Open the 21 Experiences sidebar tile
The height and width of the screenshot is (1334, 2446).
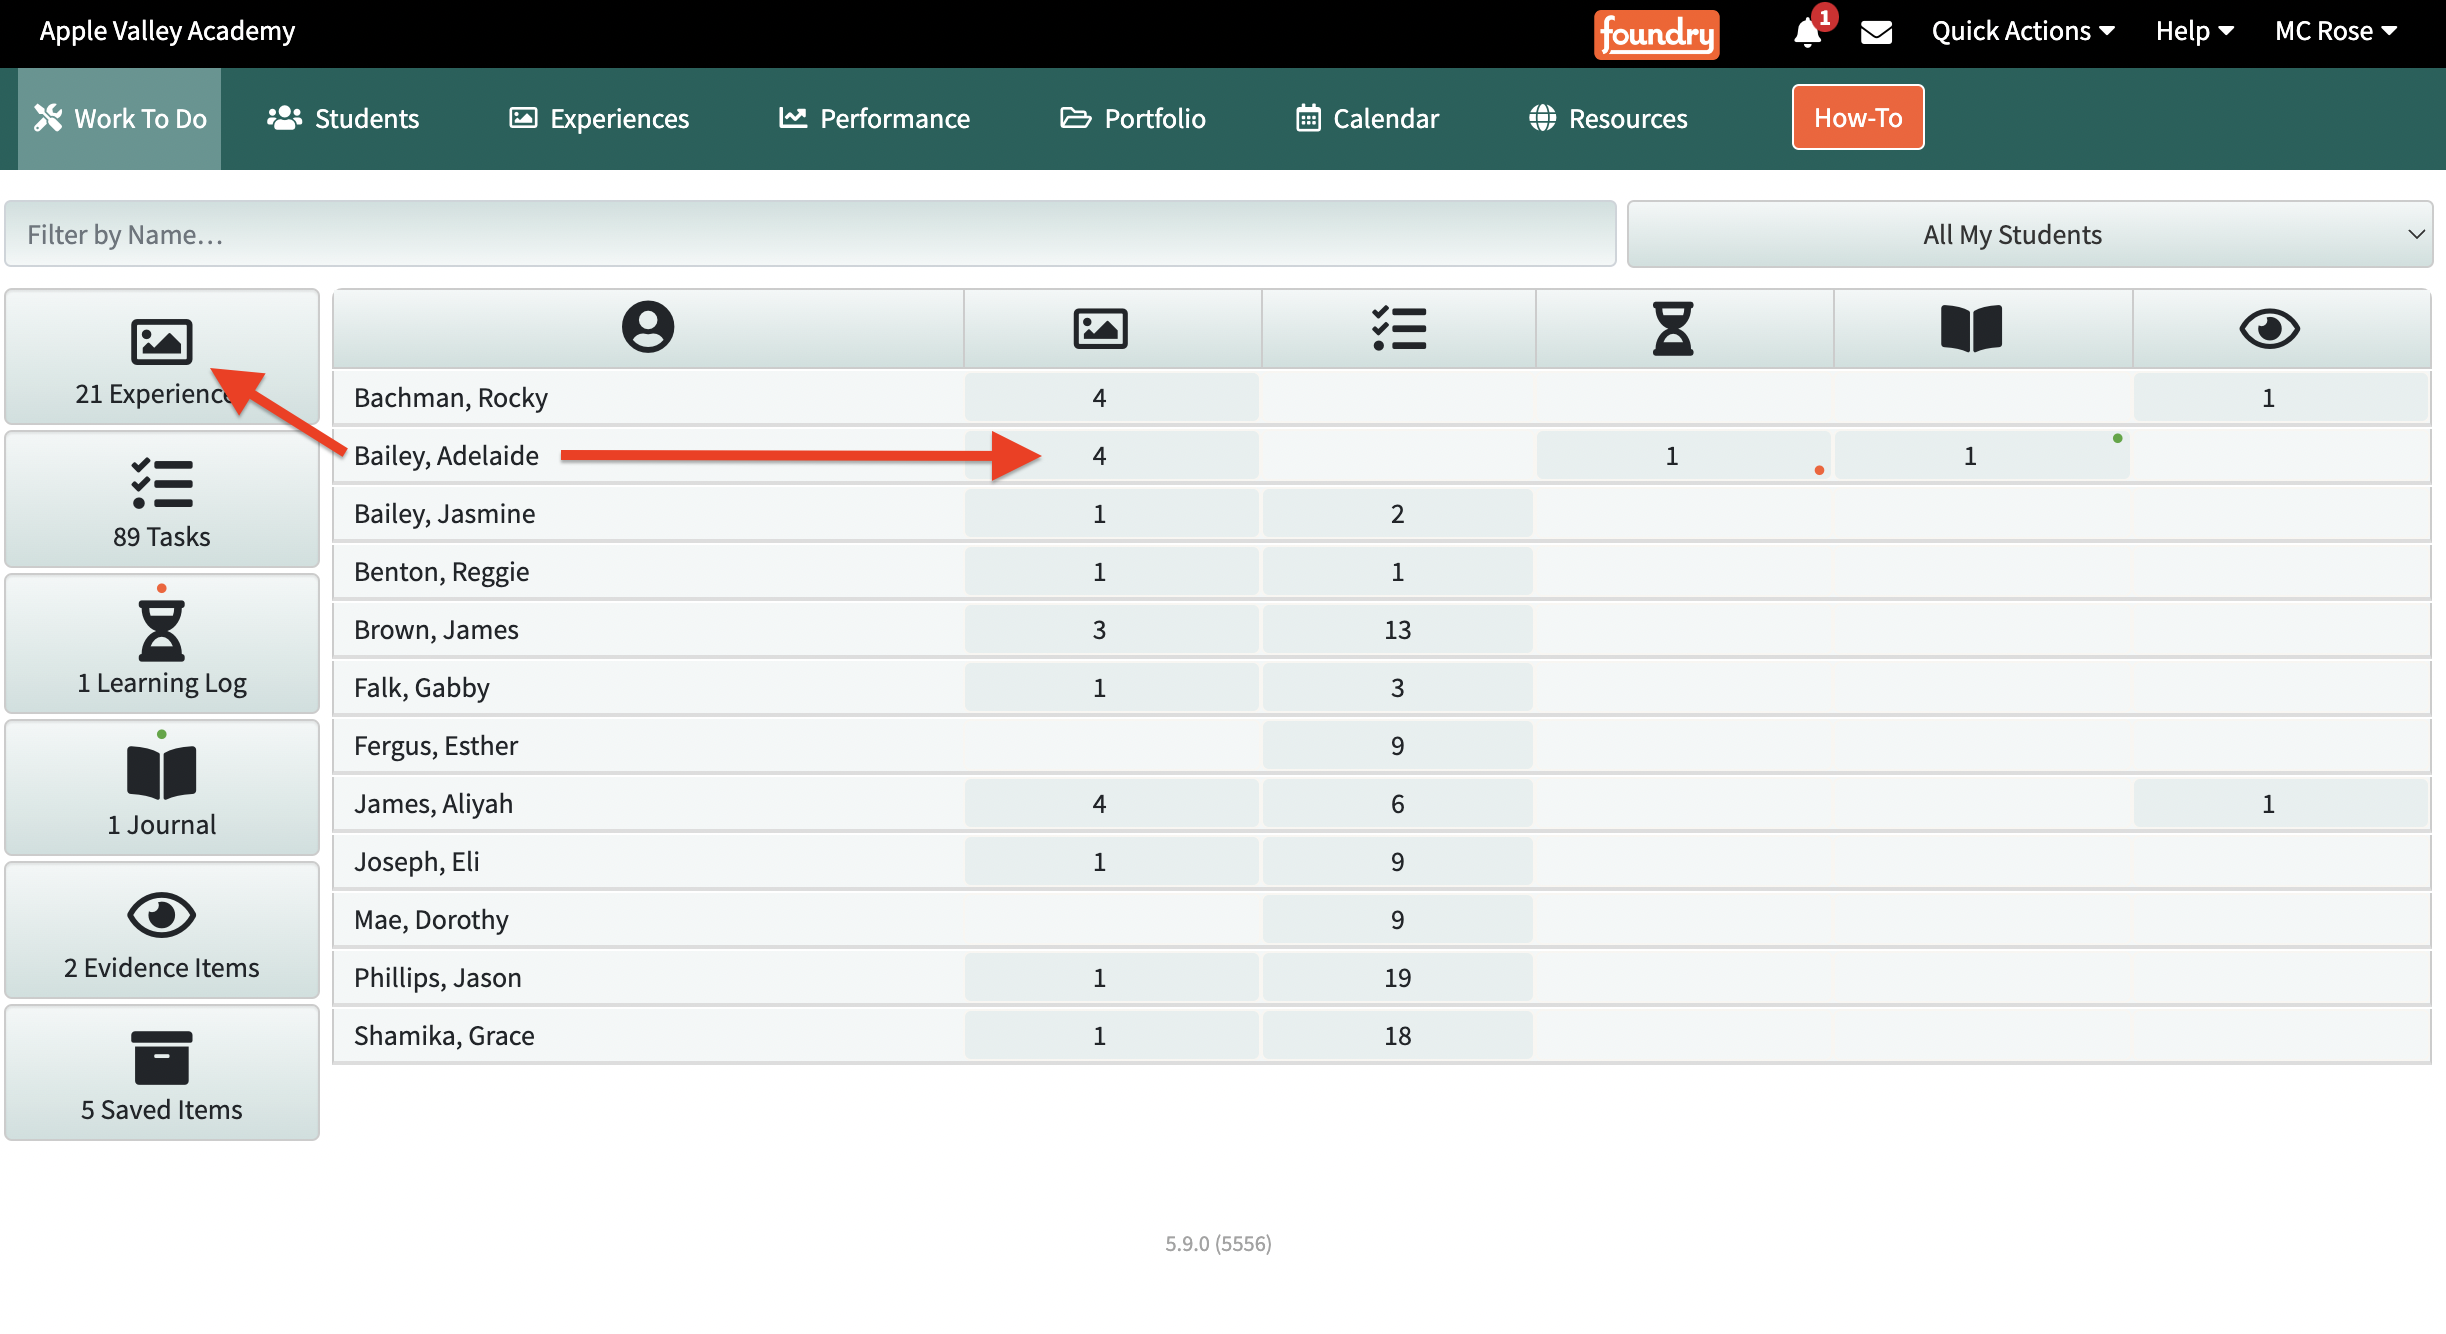click(x=162, y=357)
